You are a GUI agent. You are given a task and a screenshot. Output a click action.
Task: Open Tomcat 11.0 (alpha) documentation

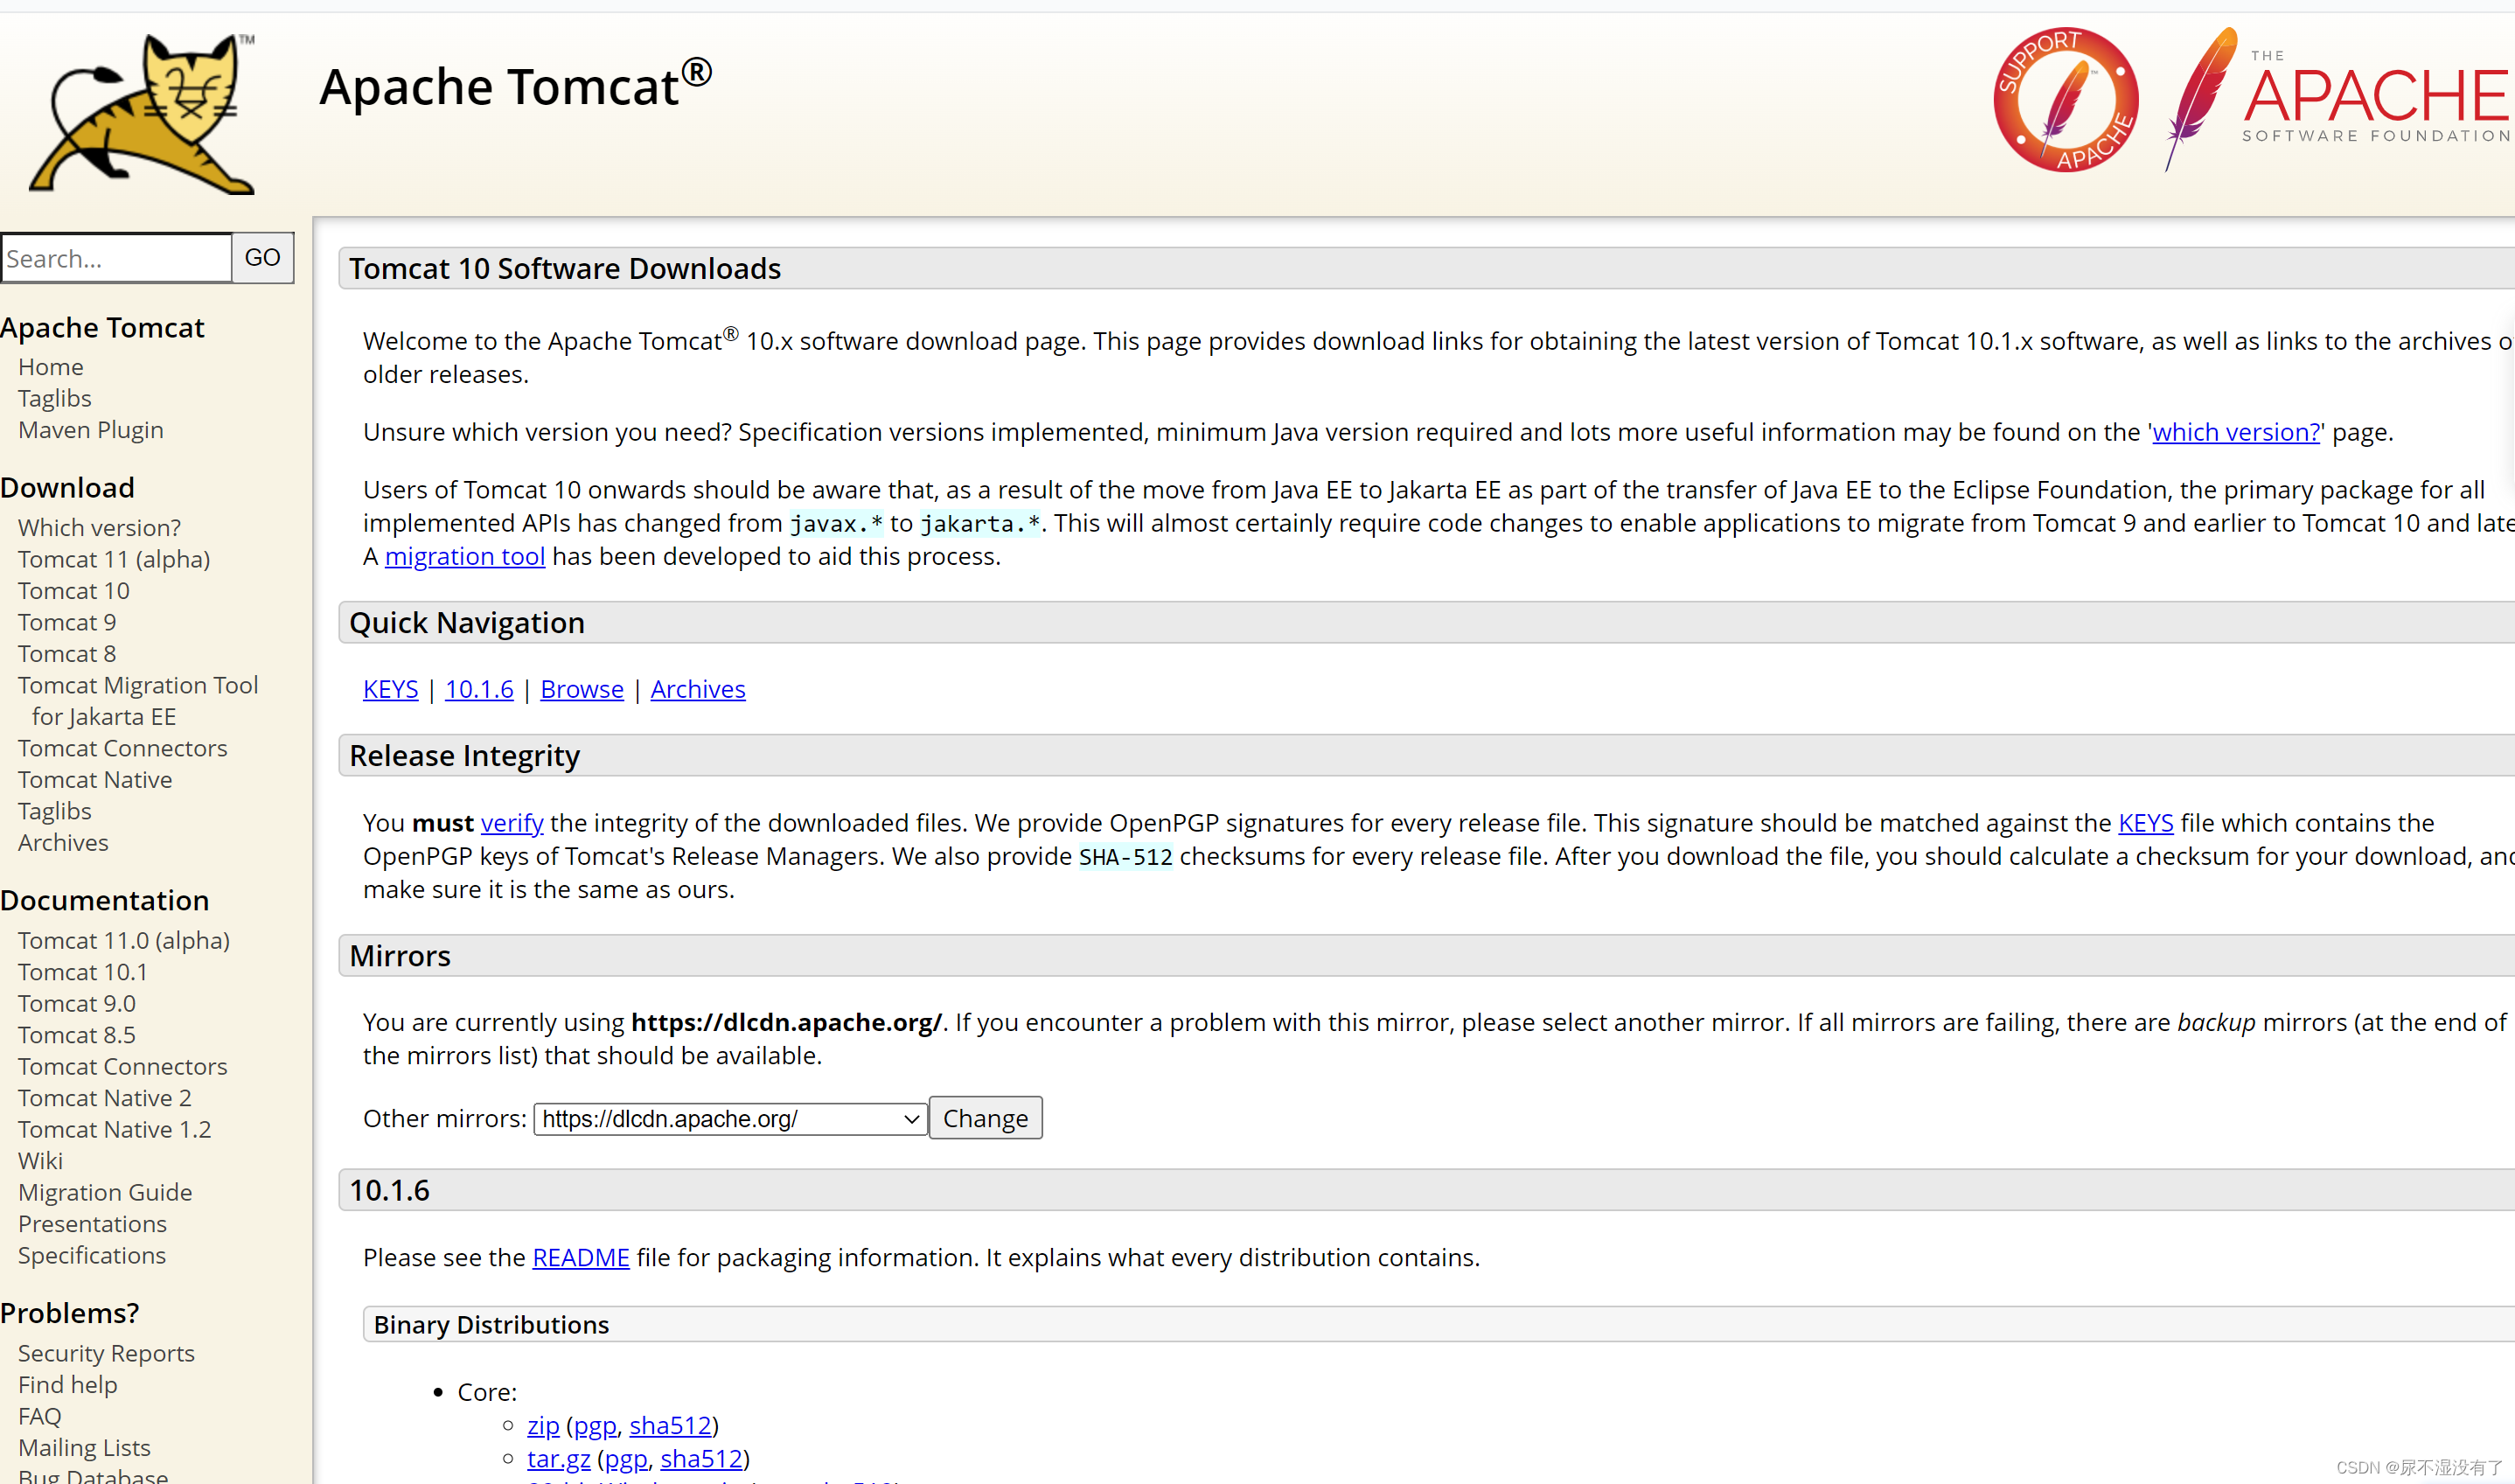point(124,941)
